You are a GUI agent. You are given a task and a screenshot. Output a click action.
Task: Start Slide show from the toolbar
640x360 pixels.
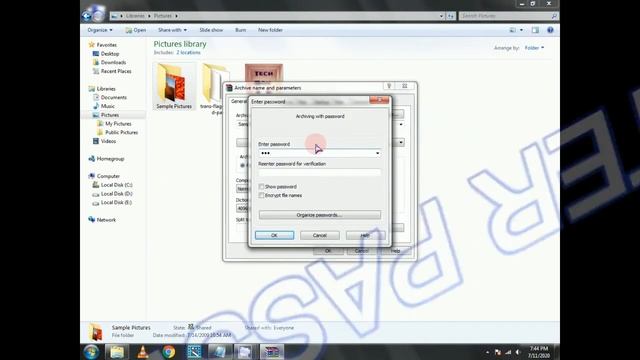[x=211, y=30]
